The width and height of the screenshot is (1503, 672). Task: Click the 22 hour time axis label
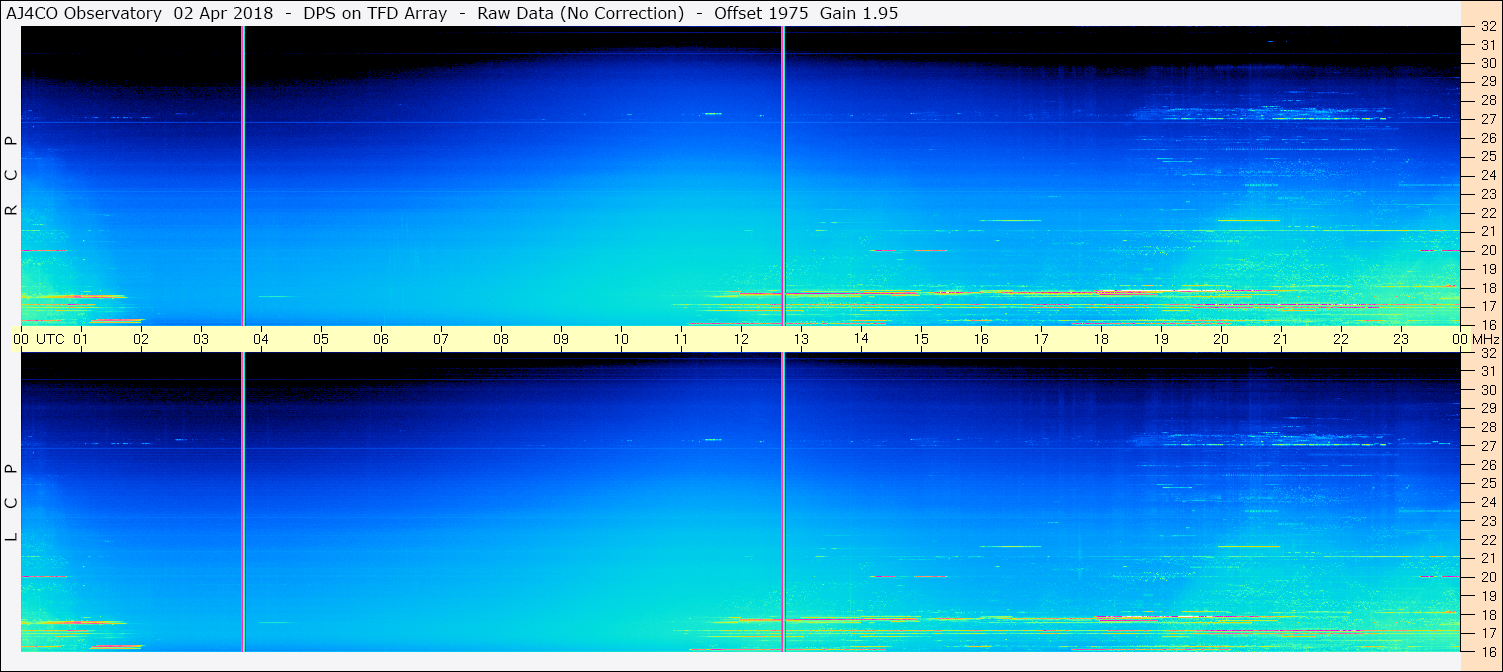click(1341, 339)
